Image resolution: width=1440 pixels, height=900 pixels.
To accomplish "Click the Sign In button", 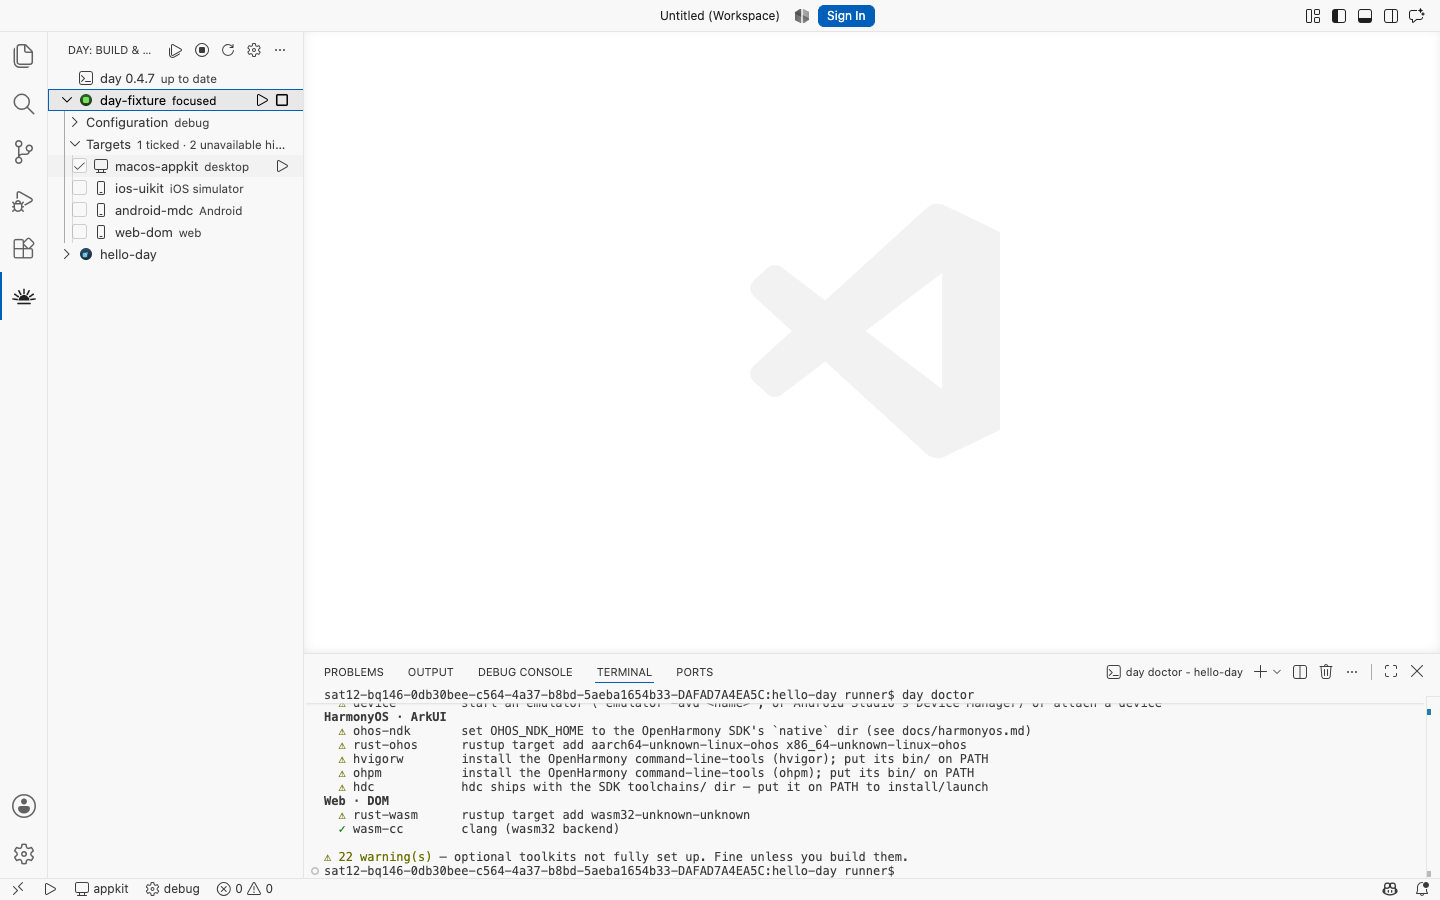I will click(846, 16).
